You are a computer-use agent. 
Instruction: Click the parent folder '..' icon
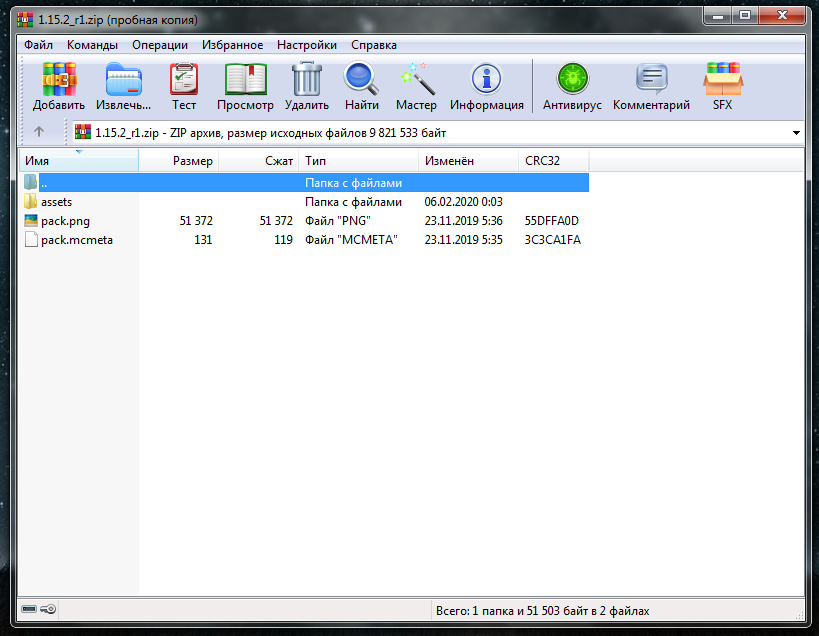tap(31, 182)
